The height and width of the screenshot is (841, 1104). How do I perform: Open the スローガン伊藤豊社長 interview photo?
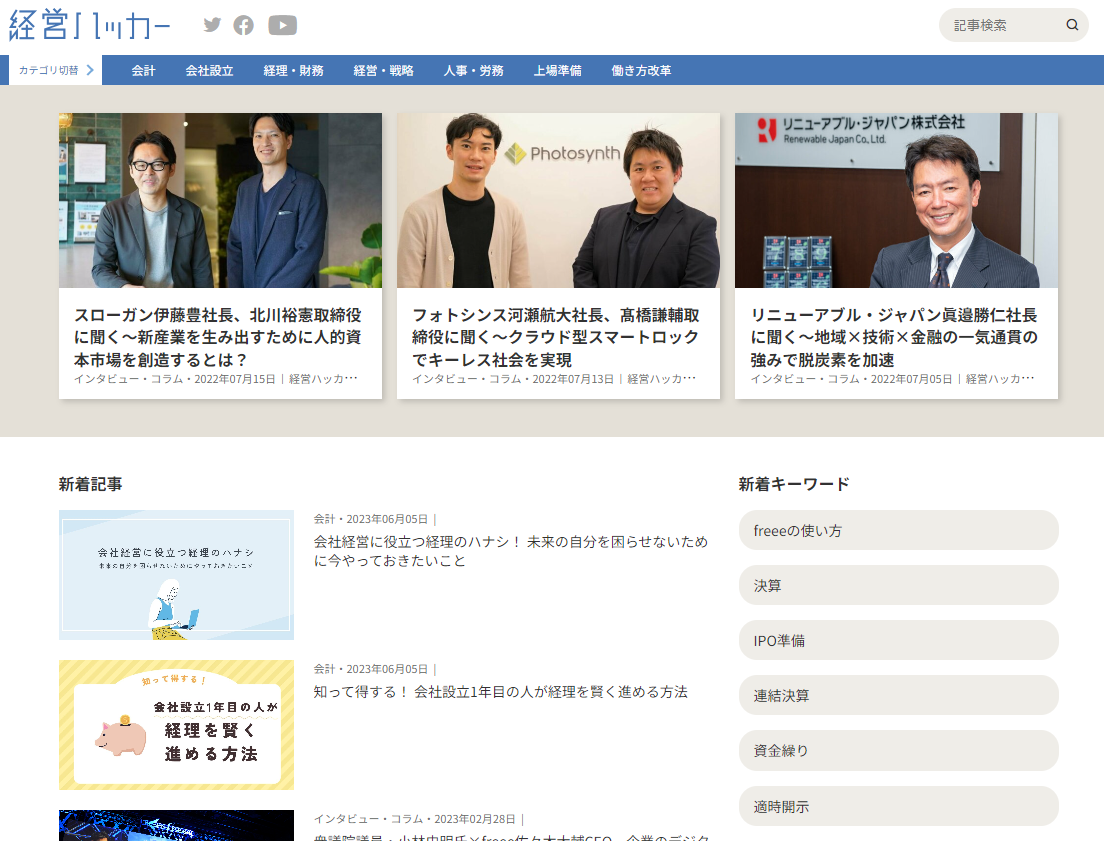point(220,200)
